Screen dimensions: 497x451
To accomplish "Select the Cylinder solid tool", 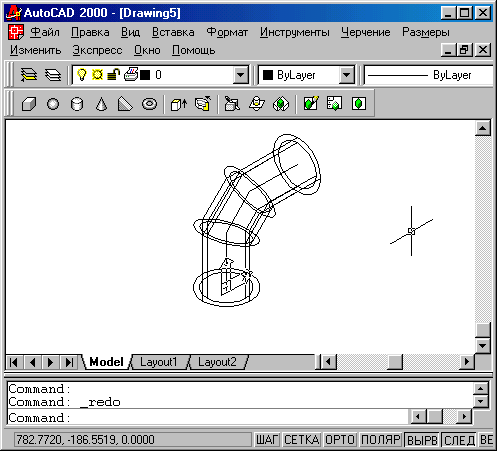I will 77,104.
